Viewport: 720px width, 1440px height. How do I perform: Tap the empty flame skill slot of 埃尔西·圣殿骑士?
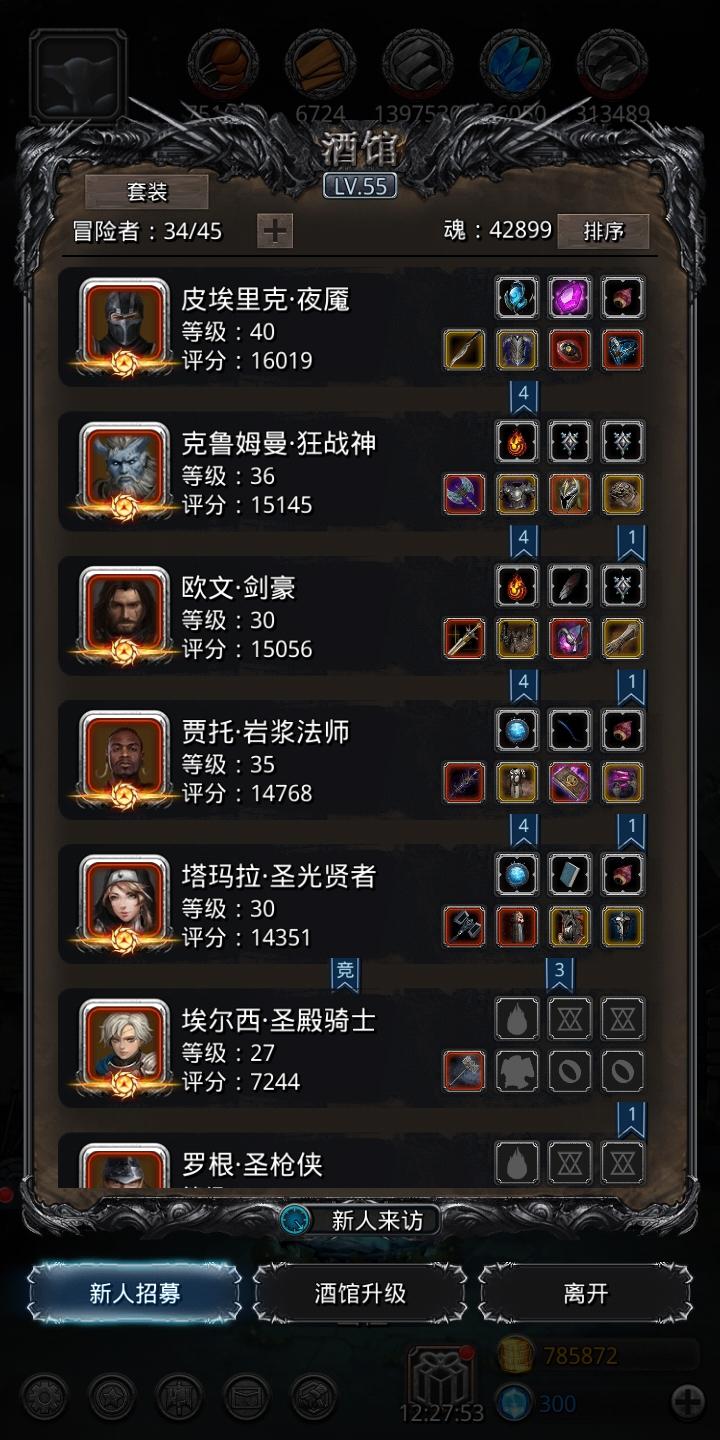(517, 1018)
